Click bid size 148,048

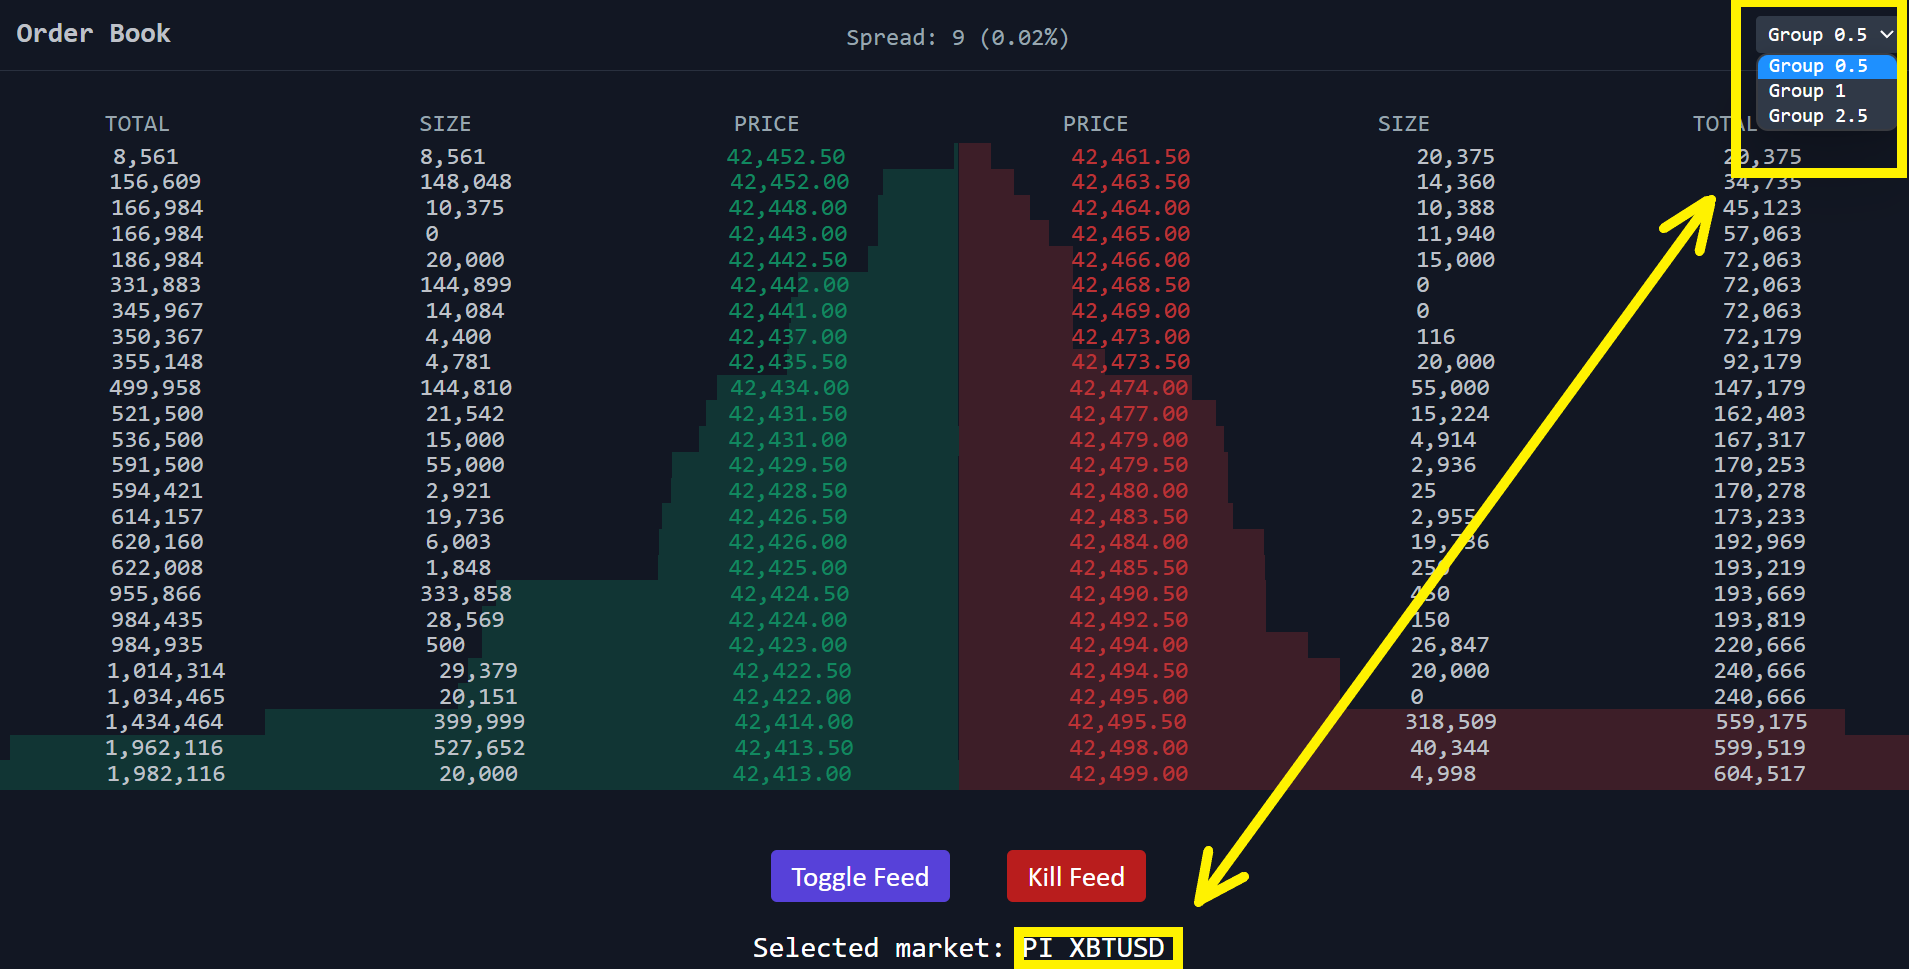pyautogui.click(x=466, y=182)
